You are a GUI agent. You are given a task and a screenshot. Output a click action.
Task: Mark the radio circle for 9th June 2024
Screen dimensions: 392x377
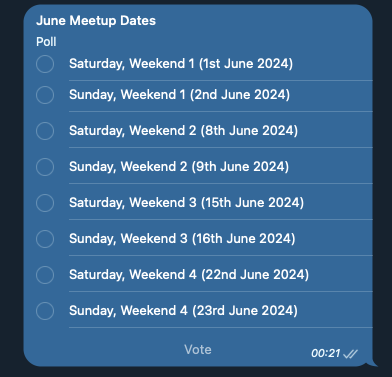[x=45, y=167]
